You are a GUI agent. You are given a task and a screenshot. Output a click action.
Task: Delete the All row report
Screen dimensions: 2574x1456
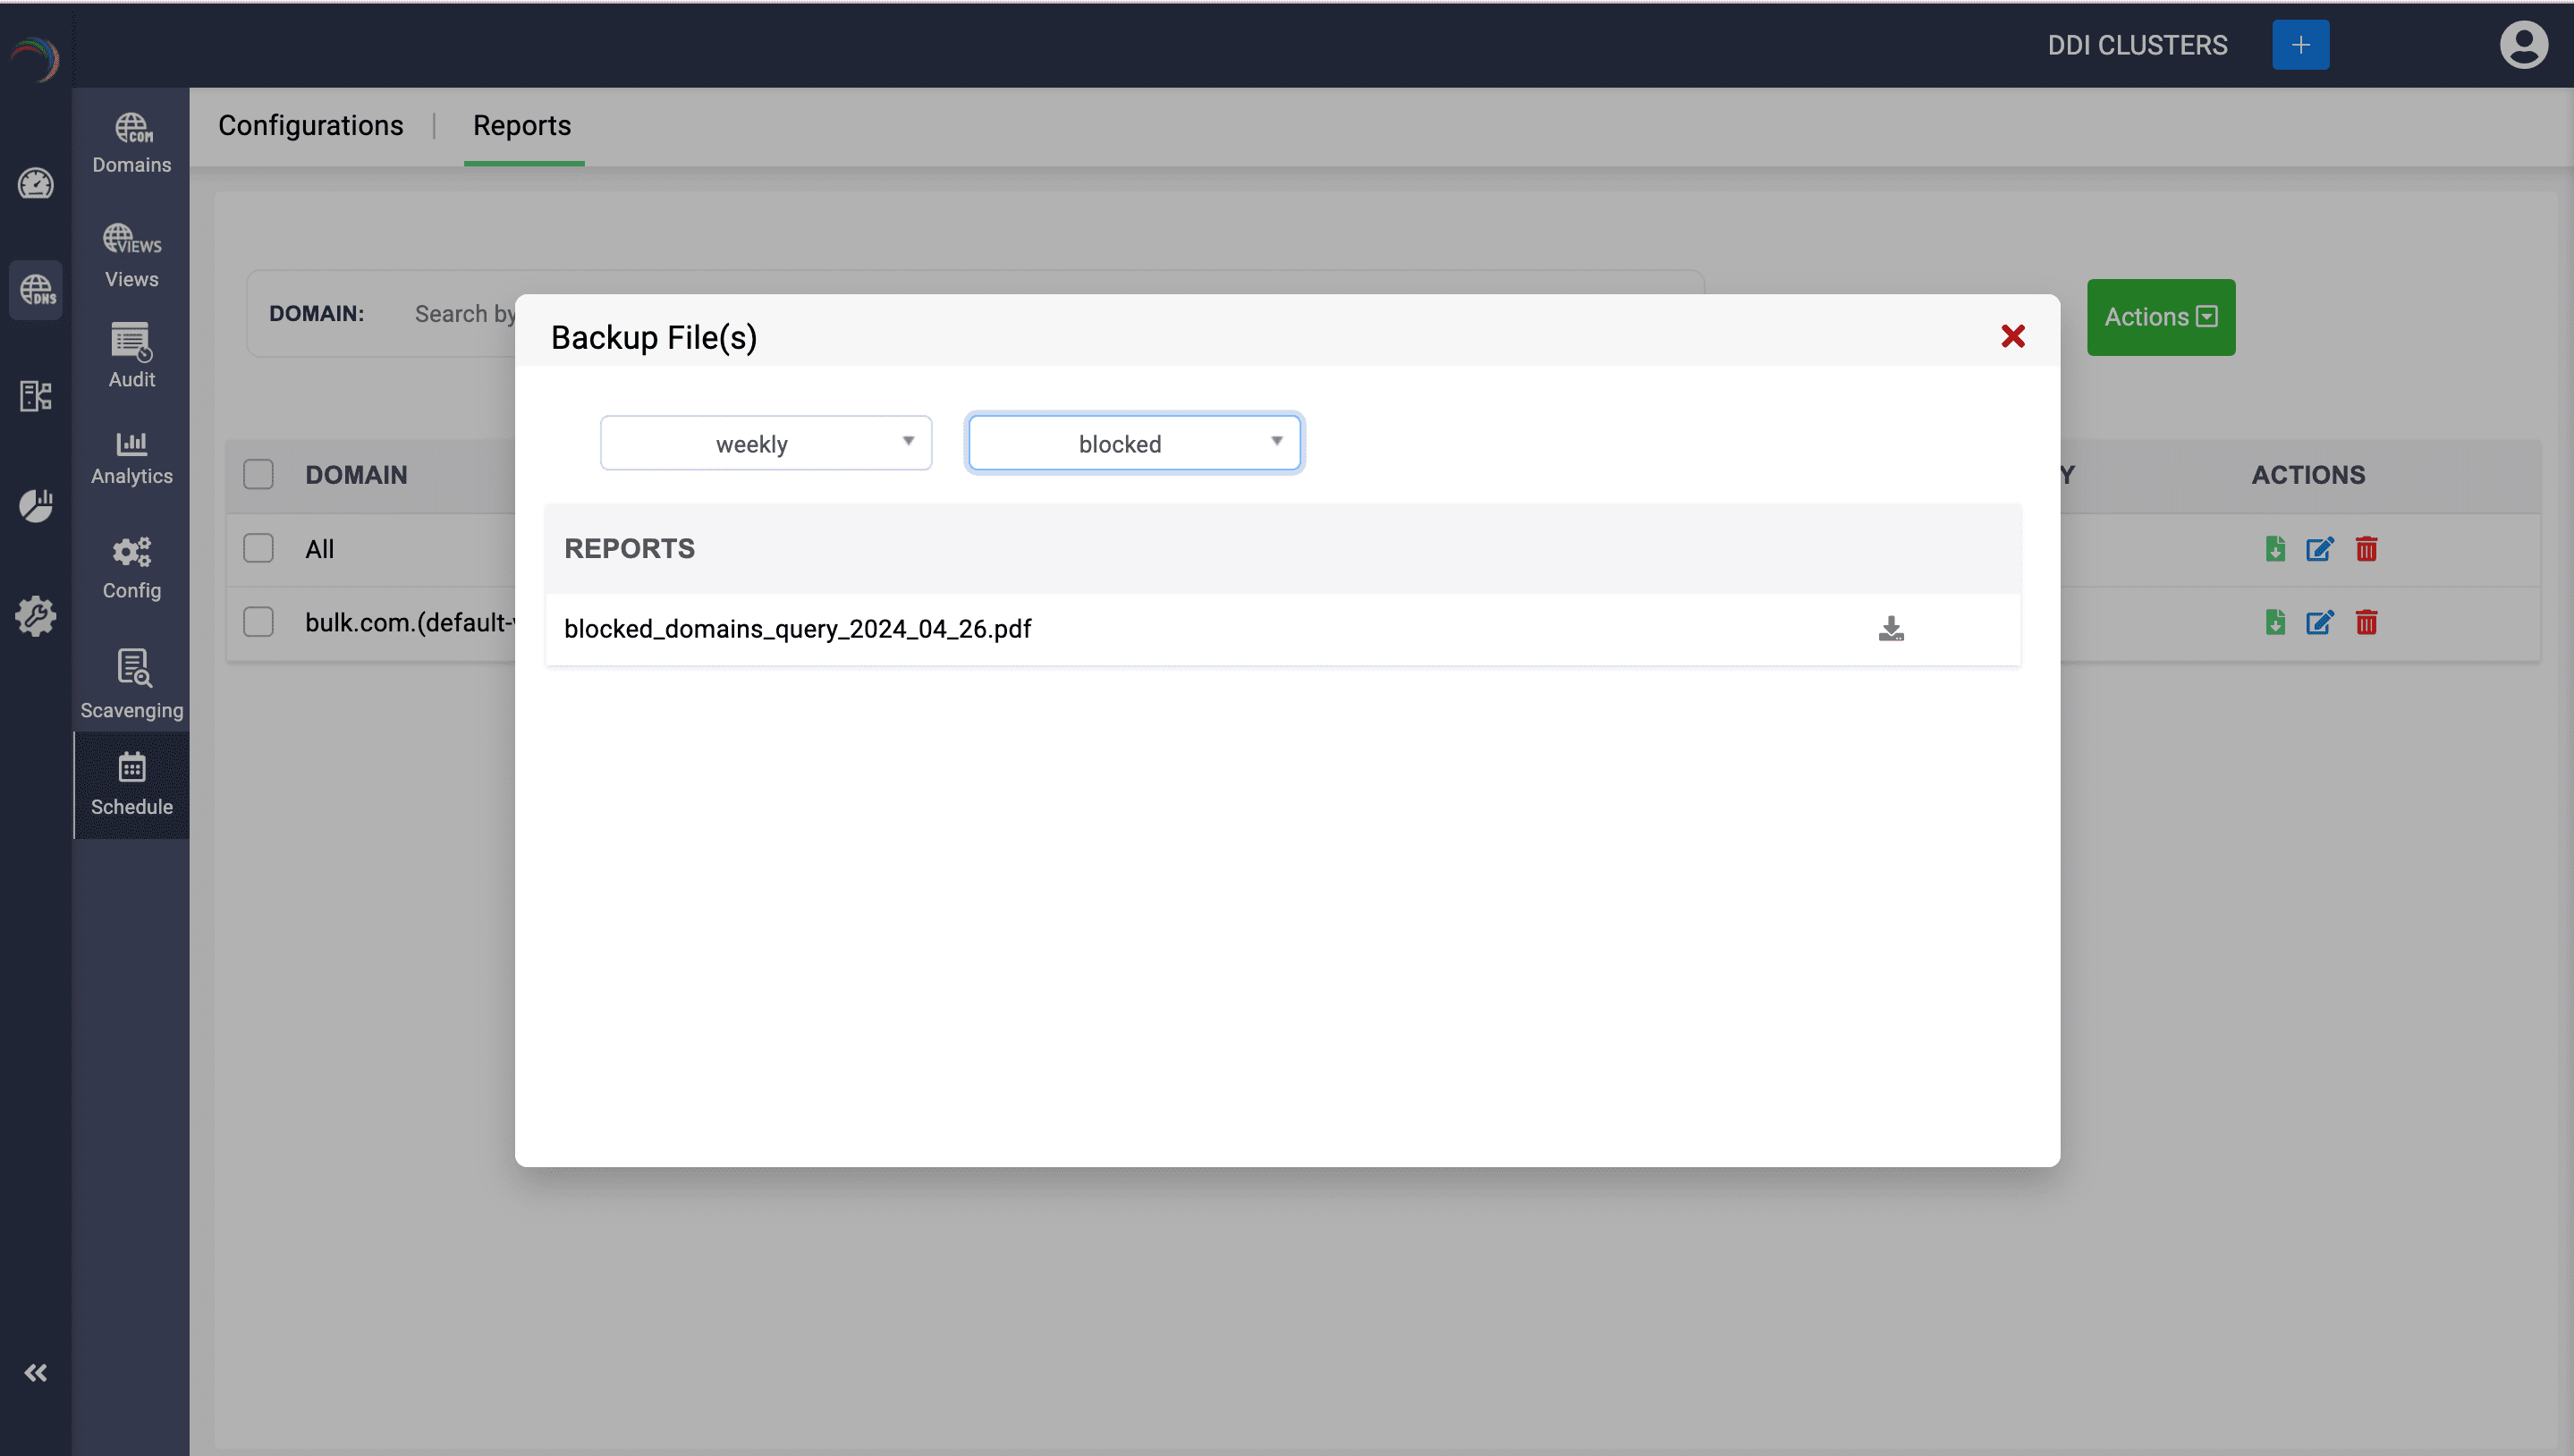(2366, 549)
